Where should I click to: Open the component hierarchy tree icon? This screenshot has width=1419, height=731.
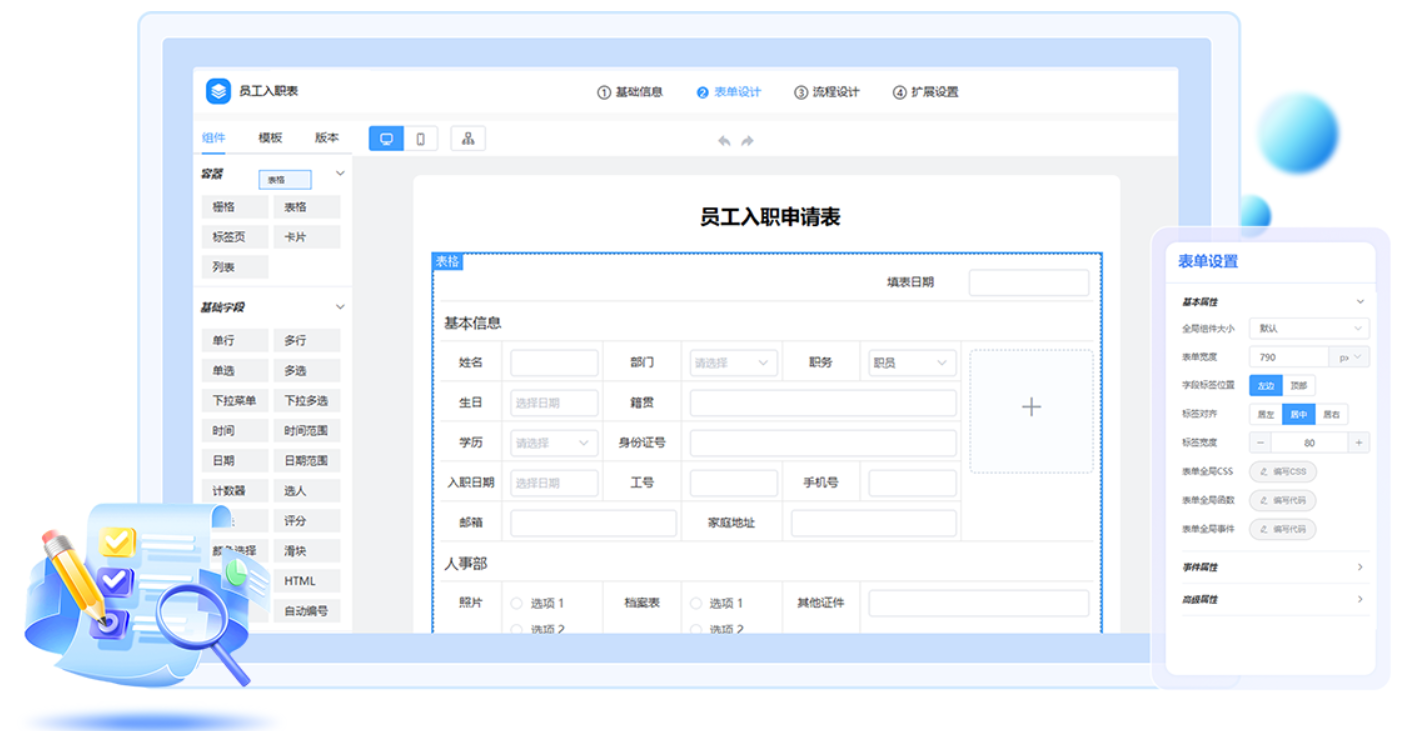467,139
